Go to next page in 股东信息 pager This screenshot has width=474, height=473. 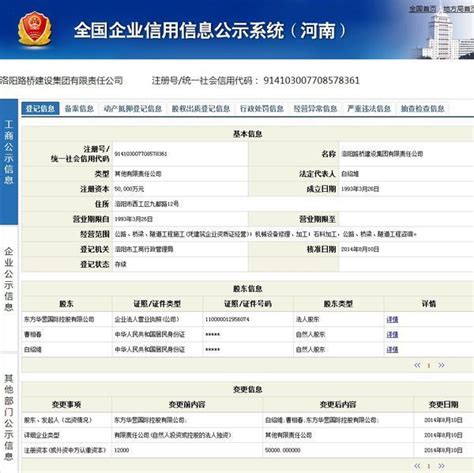(x=441, y=365)
